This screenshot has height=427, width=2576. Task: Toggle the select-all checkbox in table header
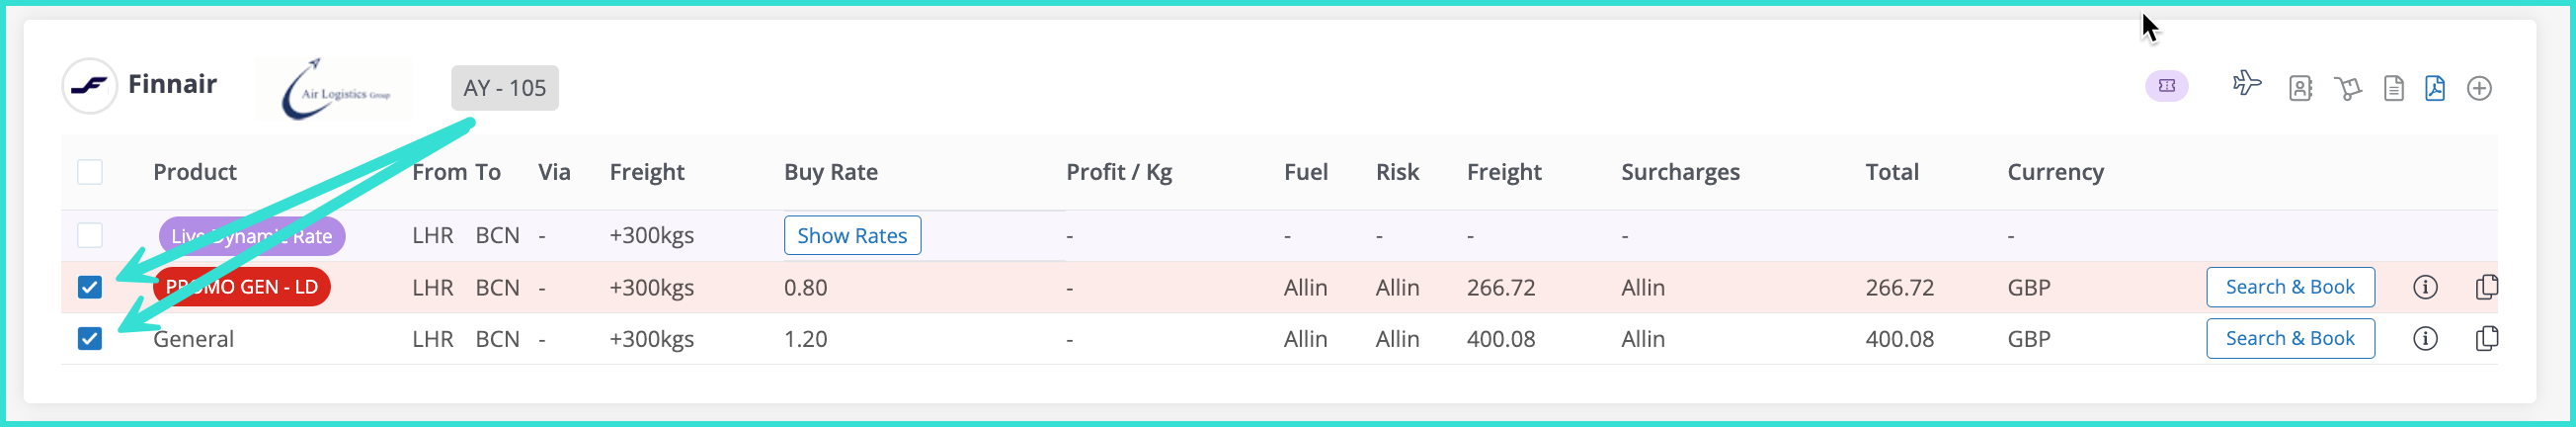(90, 172)
